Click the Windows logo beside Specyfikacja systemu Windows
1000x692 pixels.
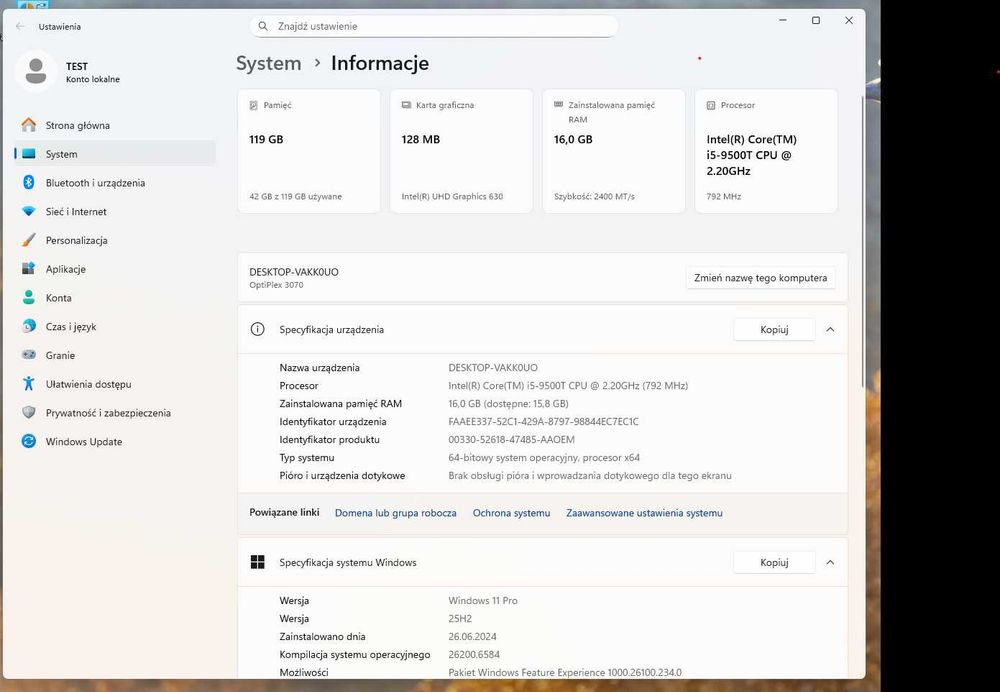[258, 562]
